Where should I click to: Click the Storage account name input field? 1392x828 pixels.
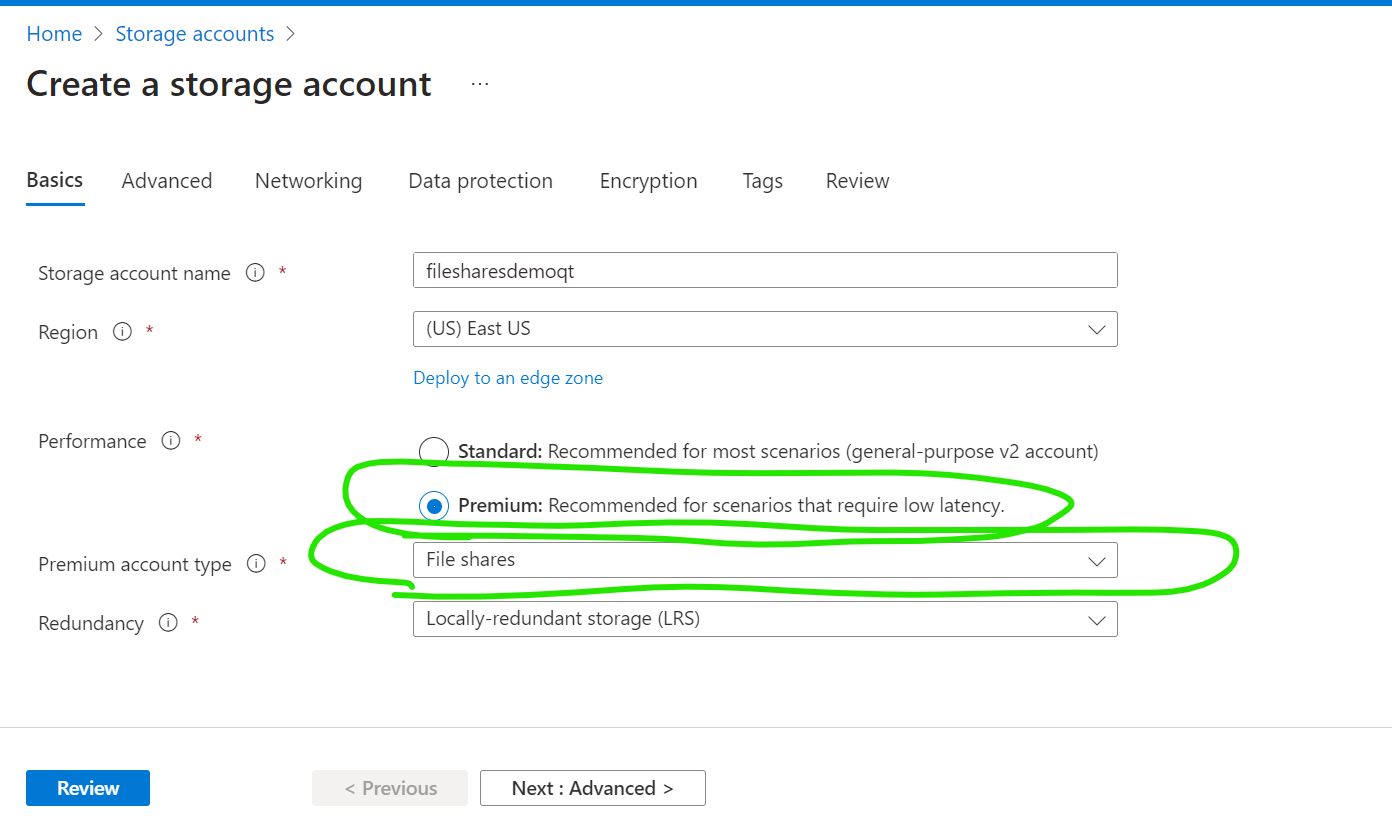pyautogui.click(x=765, y=270)
